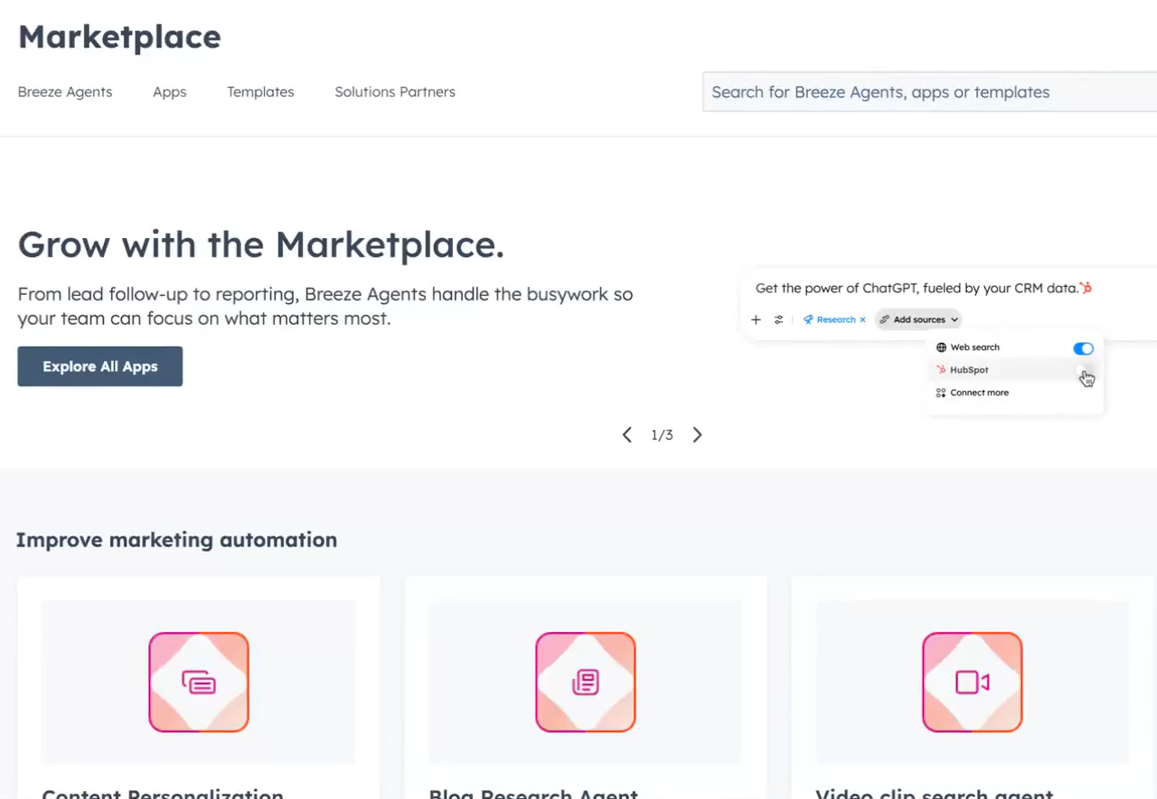
Task: Click the Explore All Apps button
Action: 100,367
